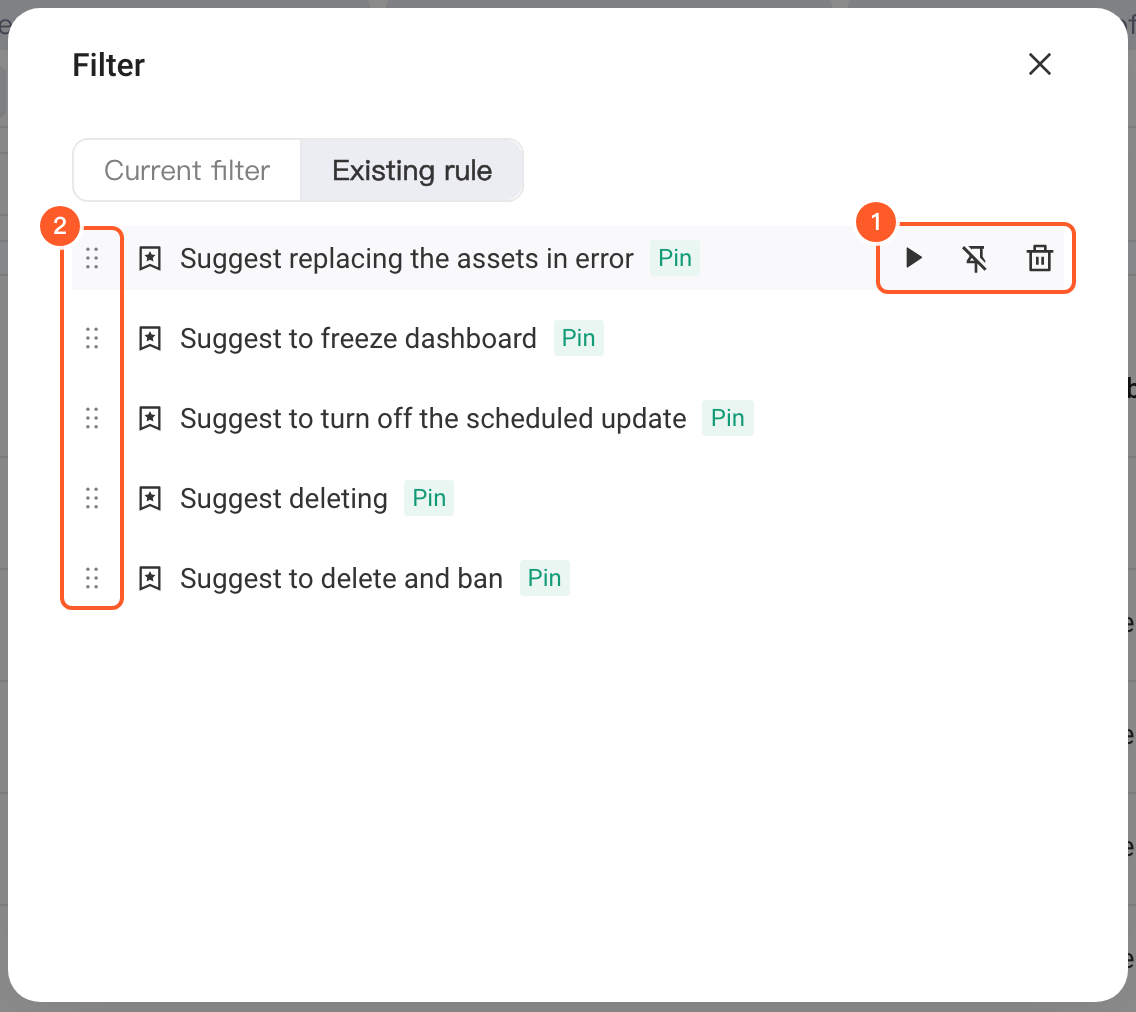Select 'Suggest to delete and ban' rule text
This screenshot has width=1136, height=1012.
(341, 579)
